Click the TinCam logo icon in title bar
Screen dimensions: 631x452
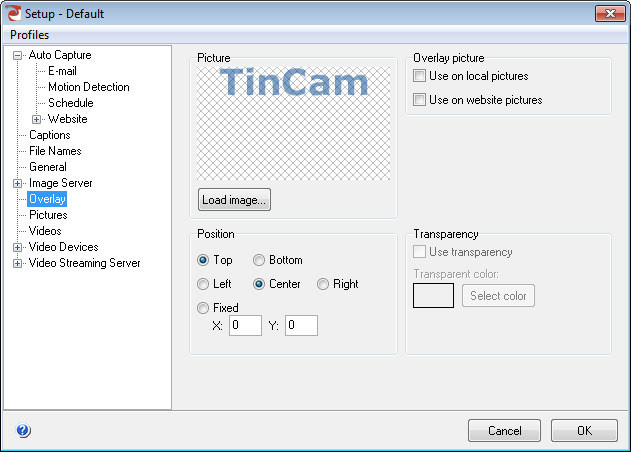tap(13, 13)
